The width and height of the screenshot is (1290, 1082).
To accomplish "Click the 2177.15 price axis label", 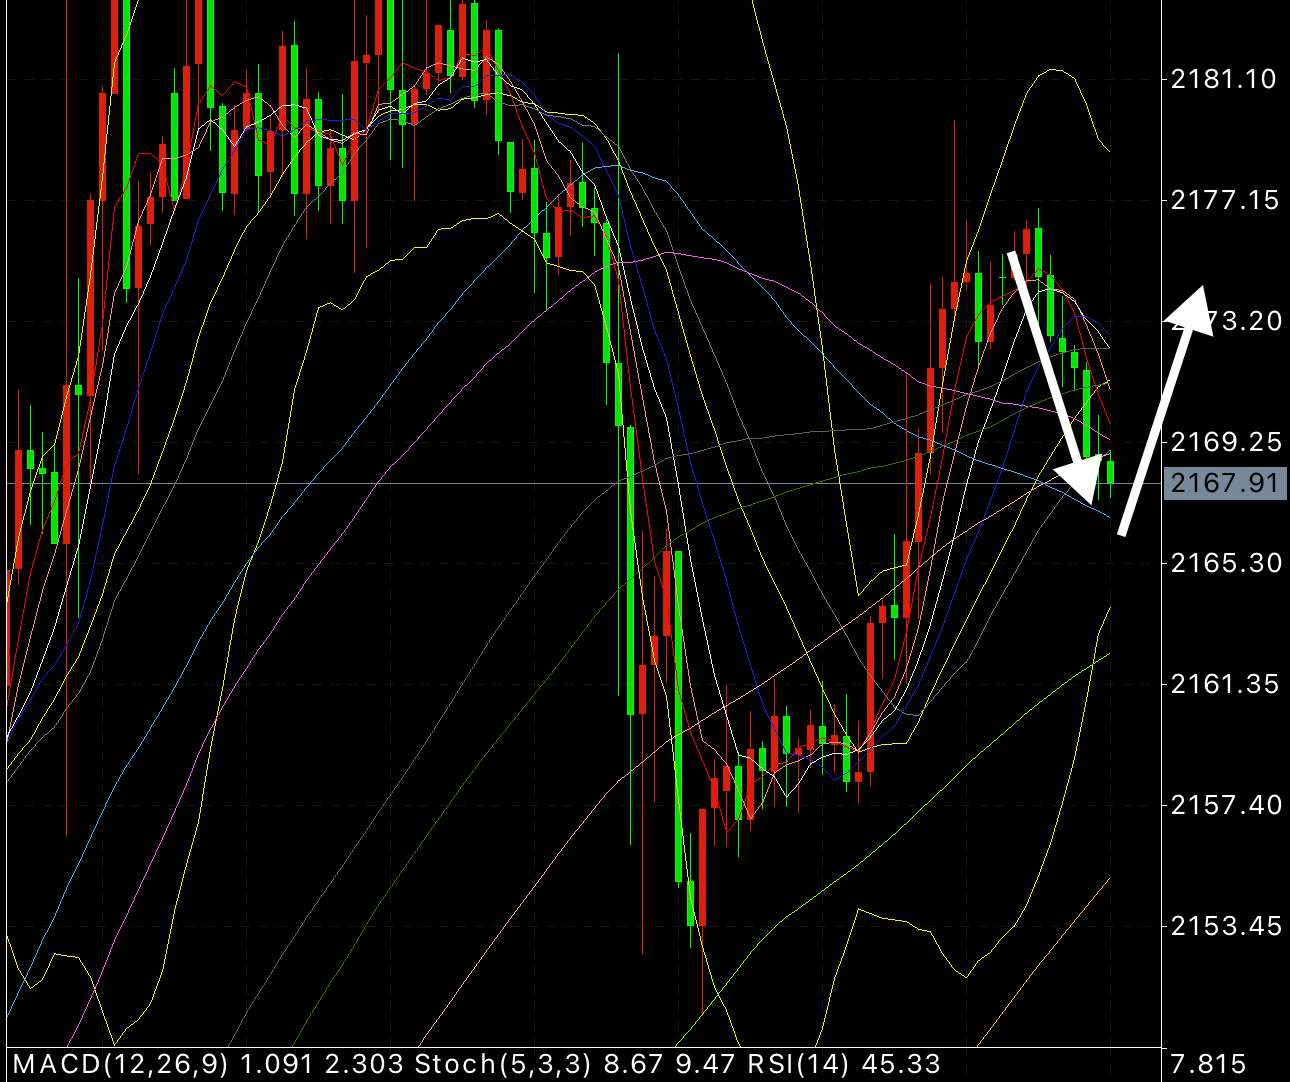I will (x=1224, y=200).
